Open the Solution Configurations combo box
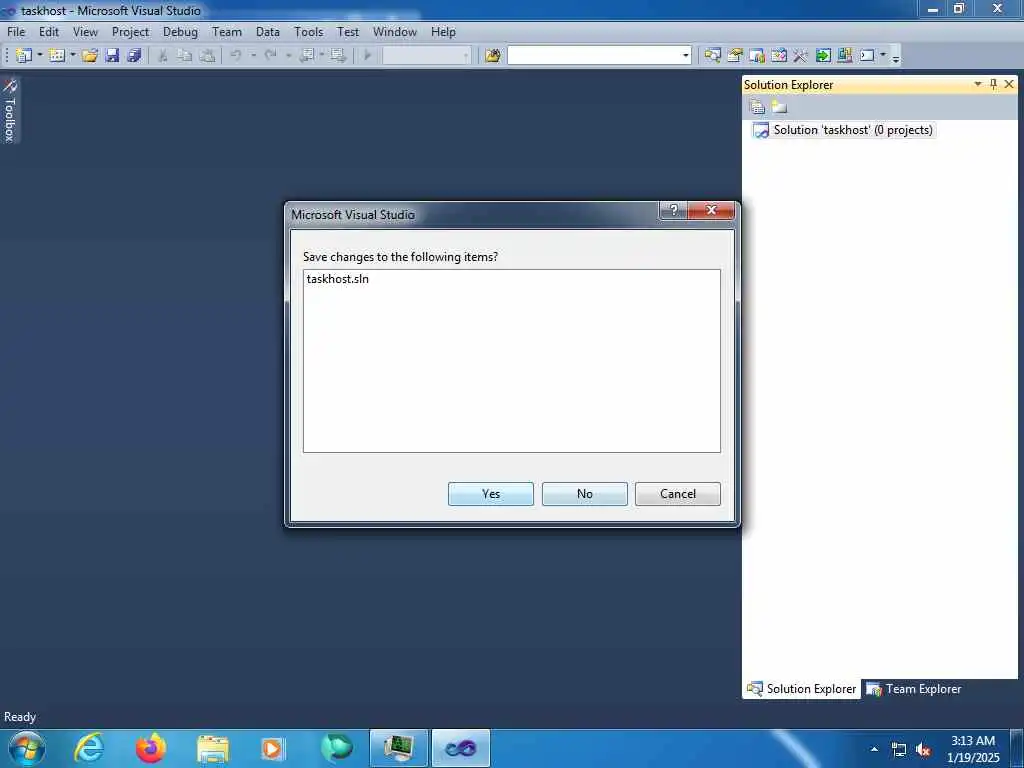The height and width of the screenshot is (768, 1024). (x=426, y=56)
